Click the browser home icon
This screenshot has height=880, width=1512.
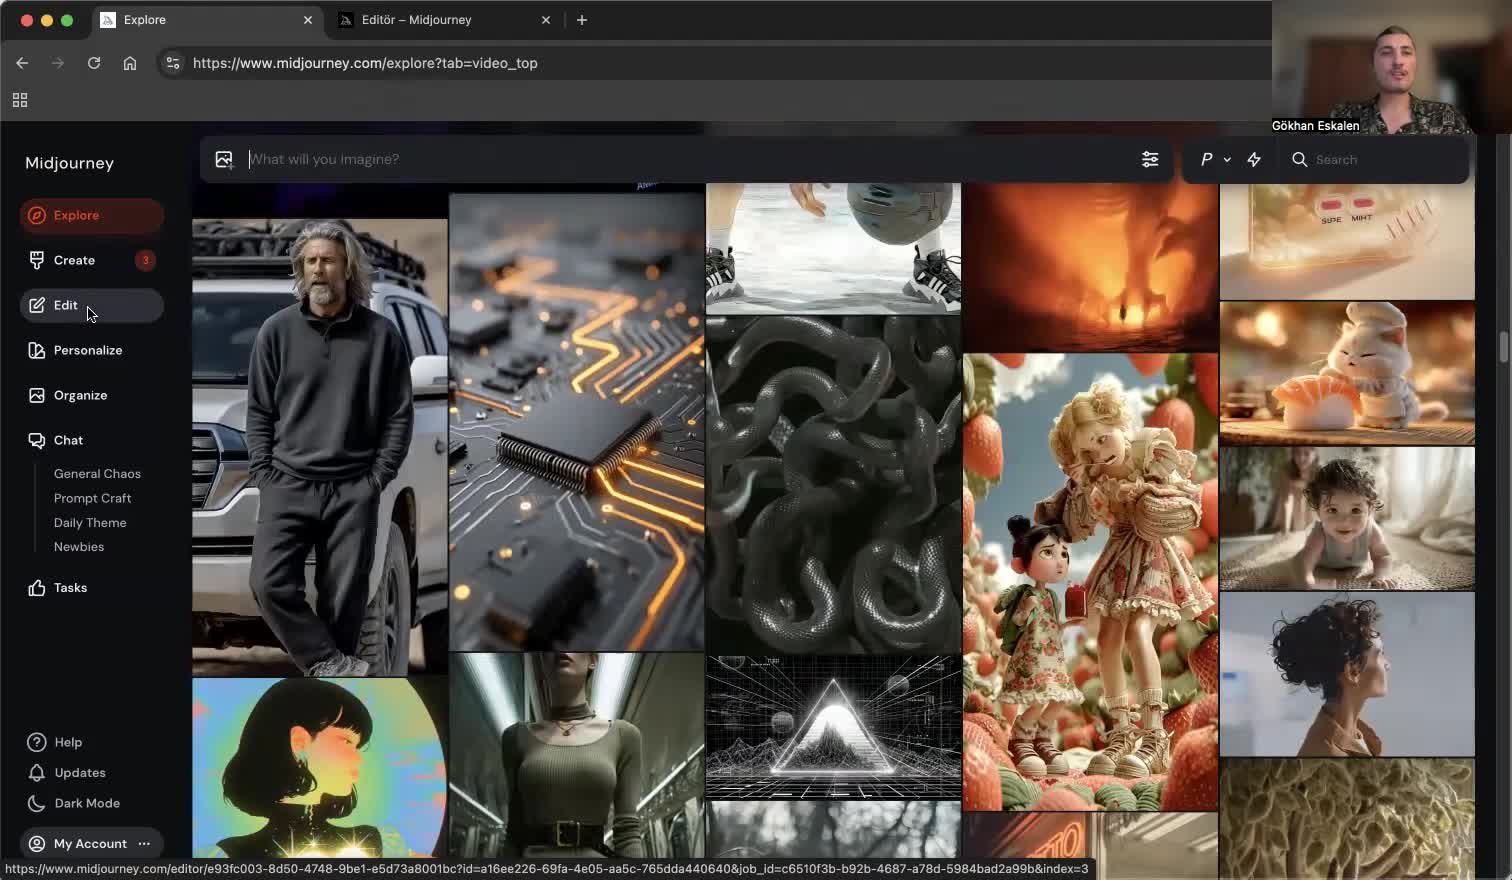tap(130, 63)
